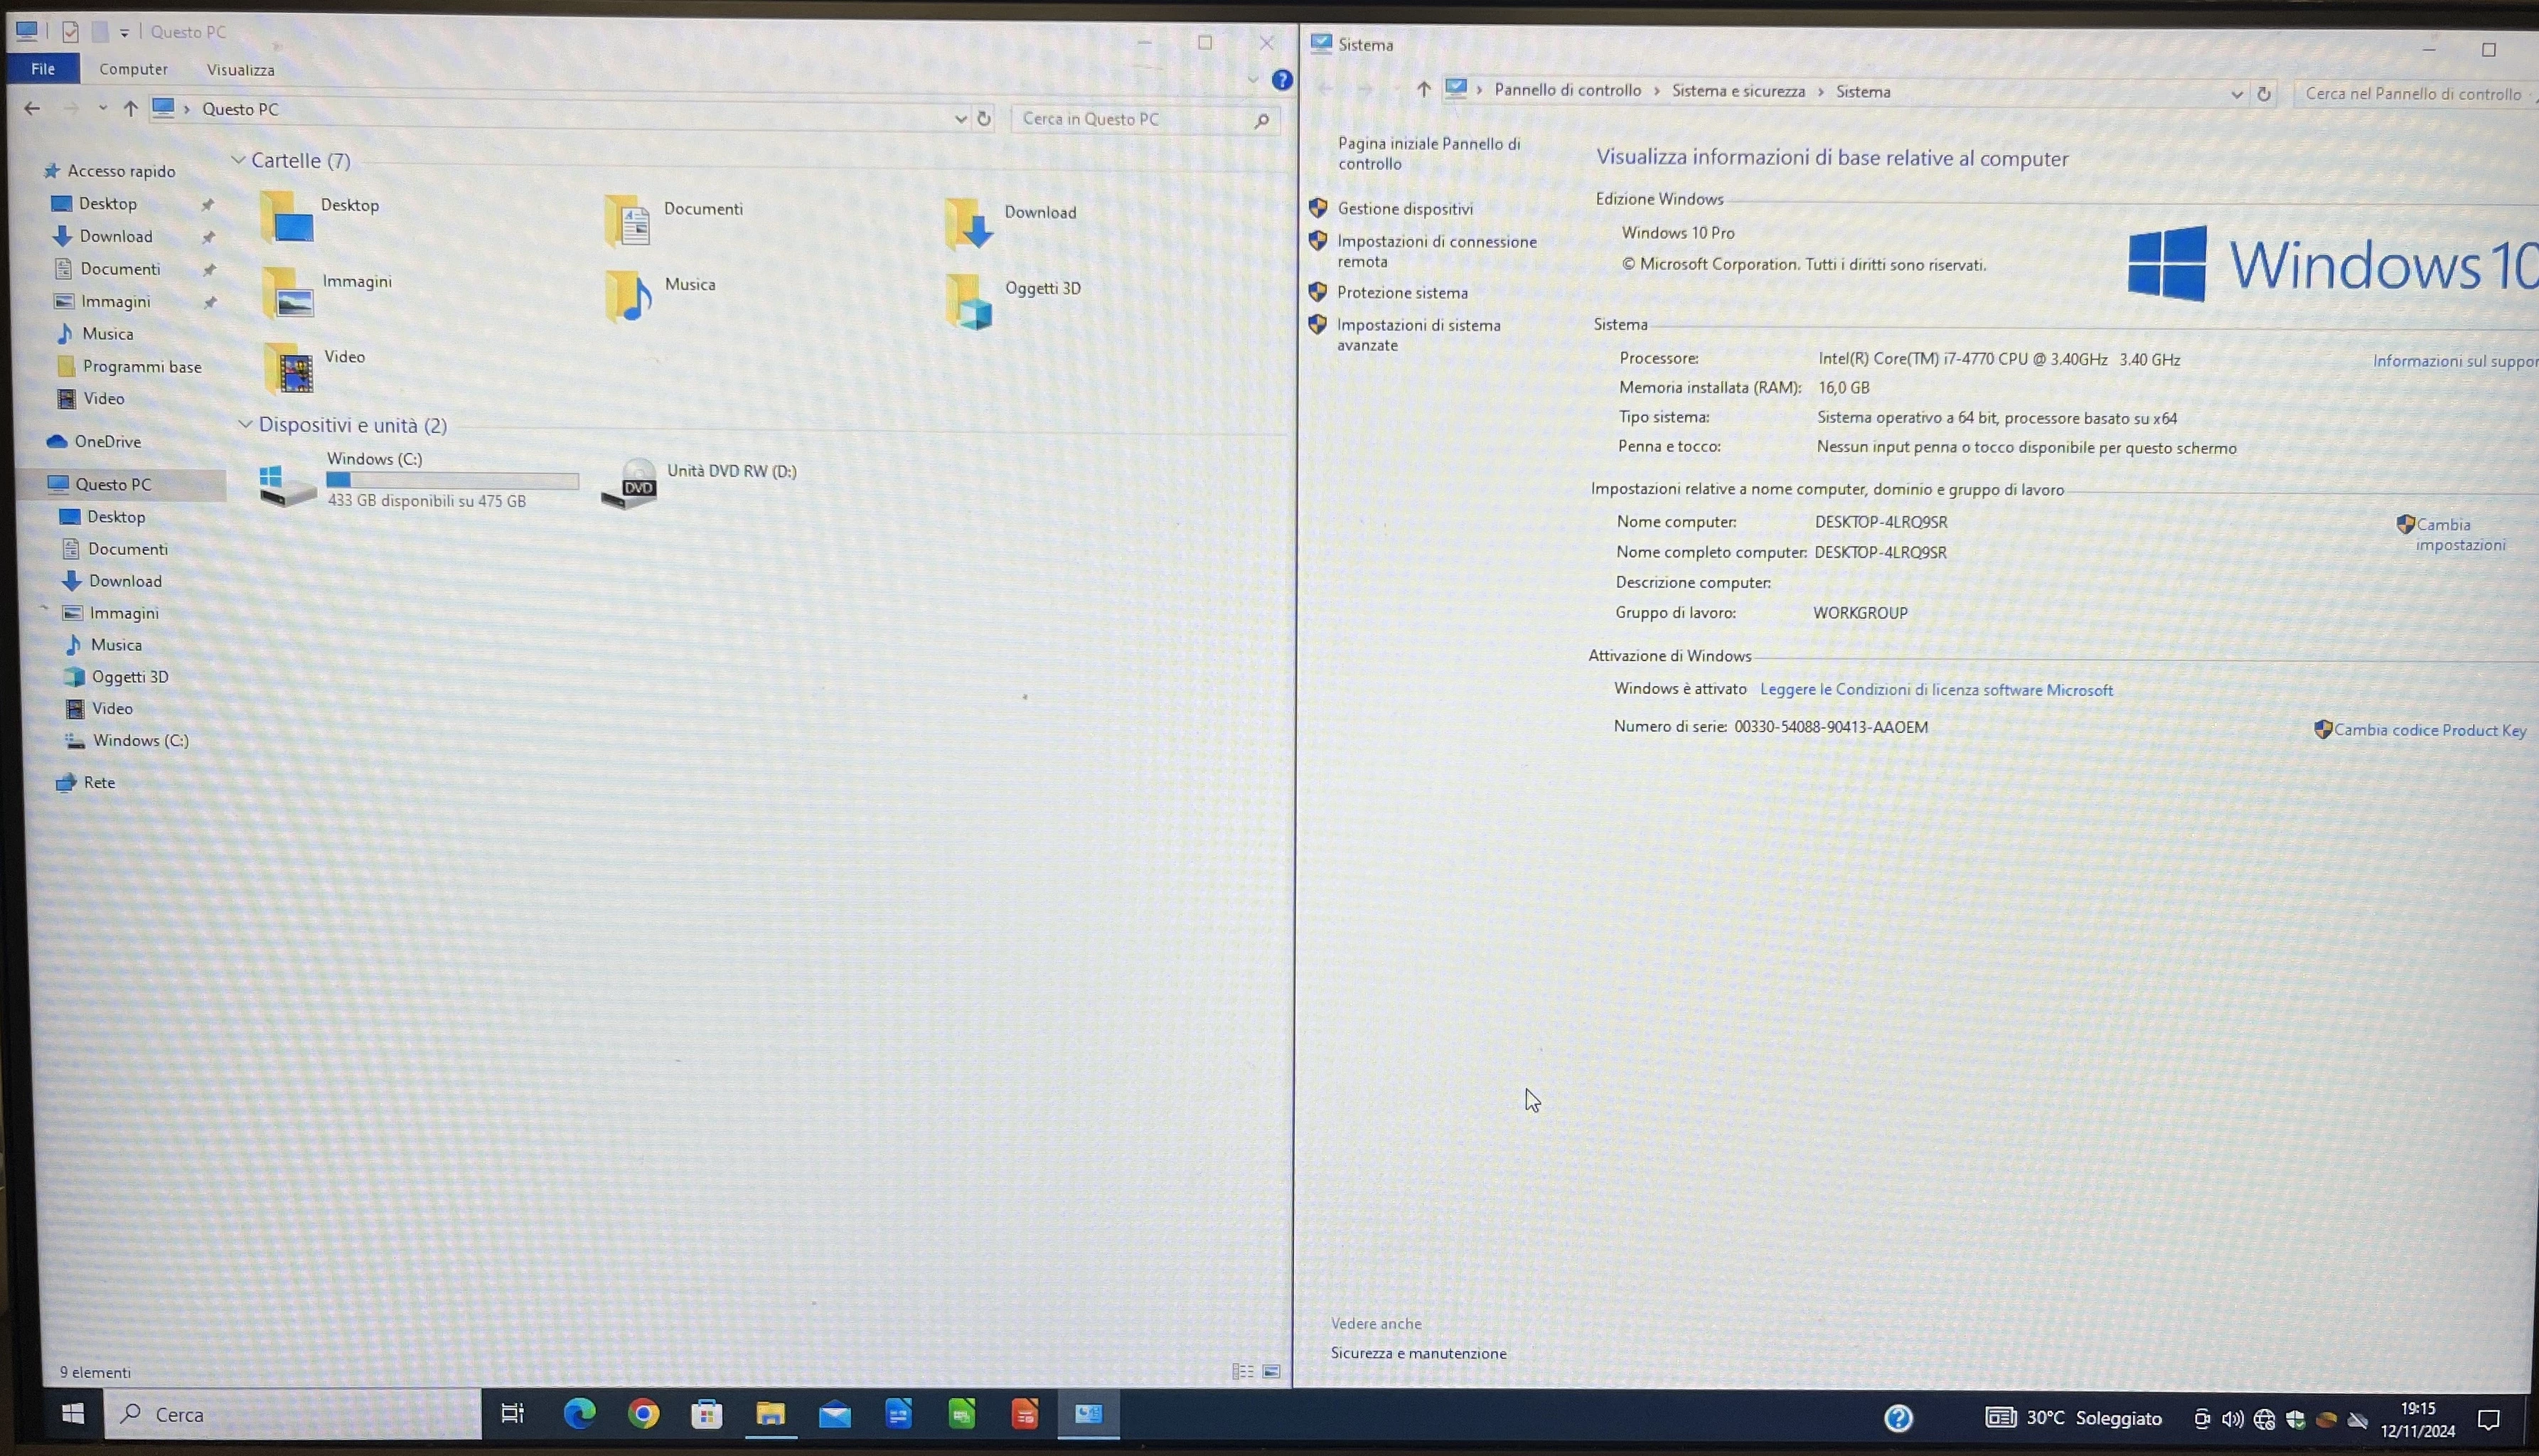Click the disk usage bar of Windows (C:)

click(x=451, y=481)
